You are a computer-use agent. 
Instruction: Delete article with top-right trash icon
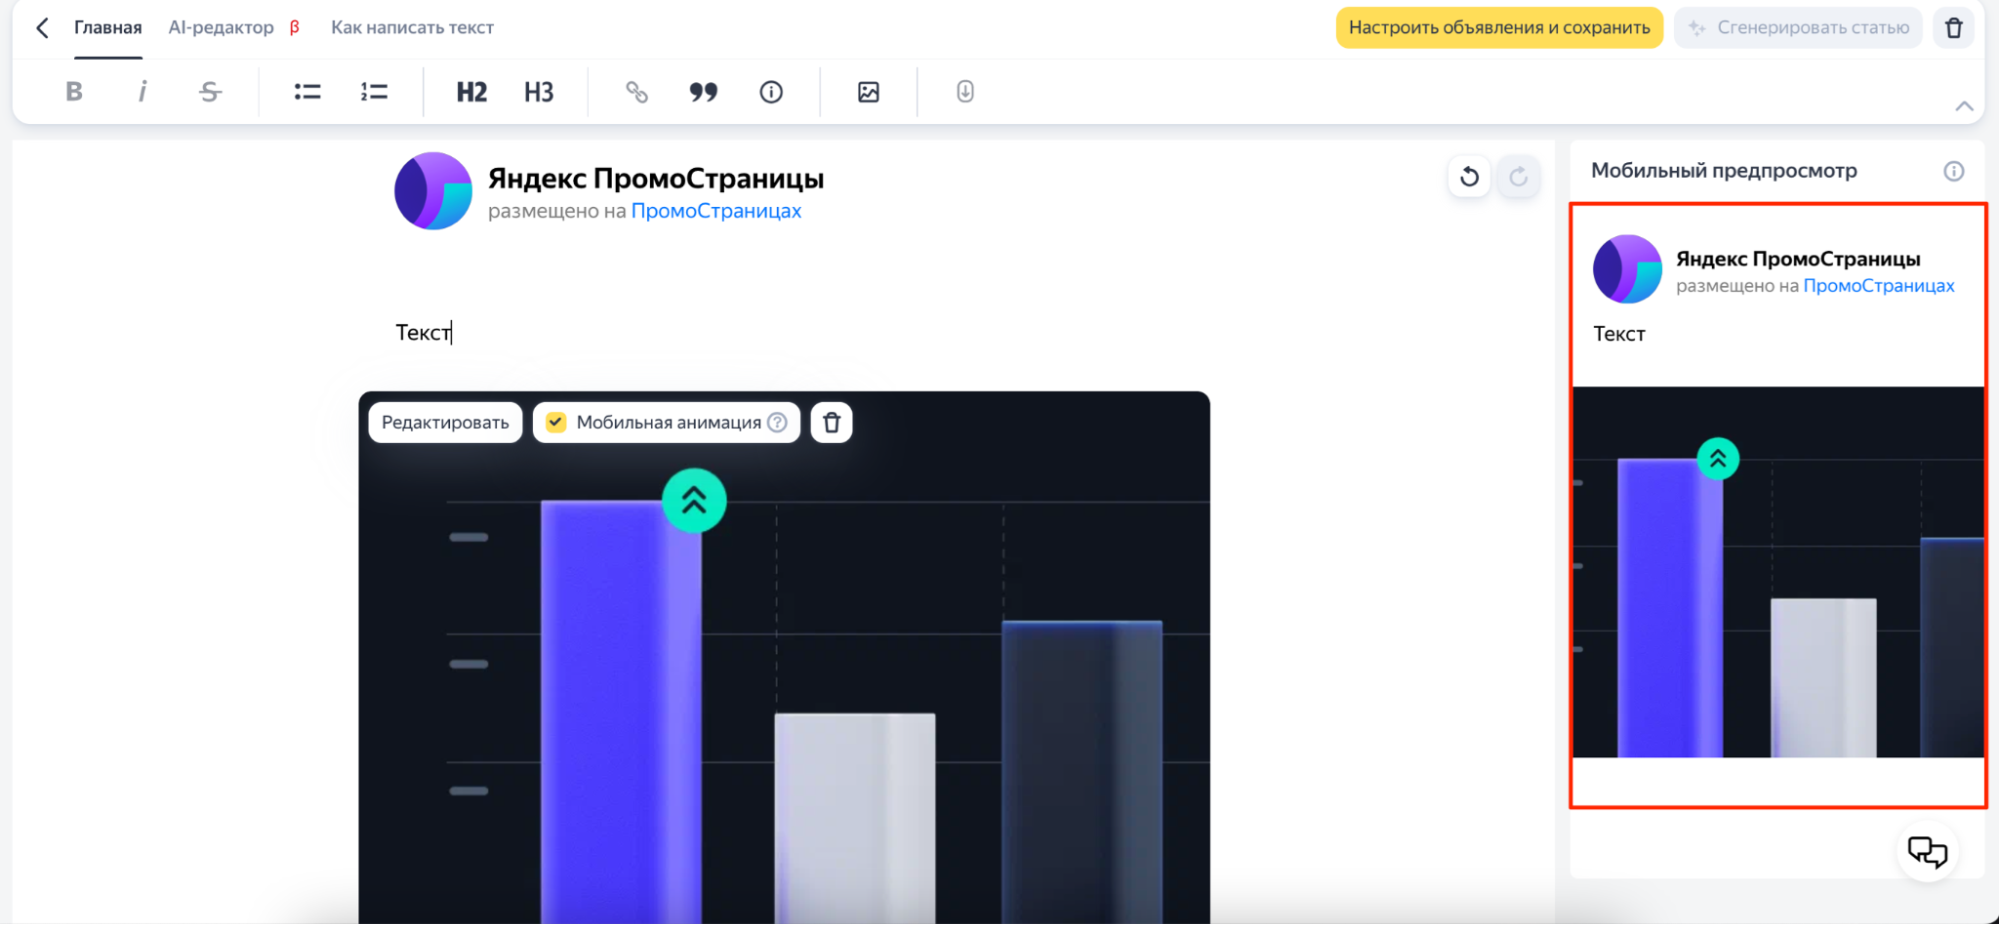pyautogui.click(x=1954, y=28)
